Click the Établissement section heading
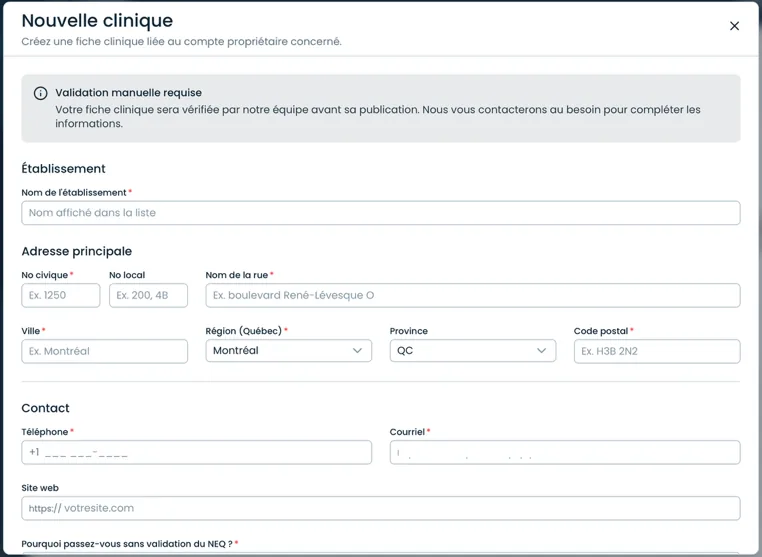This screenshot has width=762, height=557. [63, 169]
